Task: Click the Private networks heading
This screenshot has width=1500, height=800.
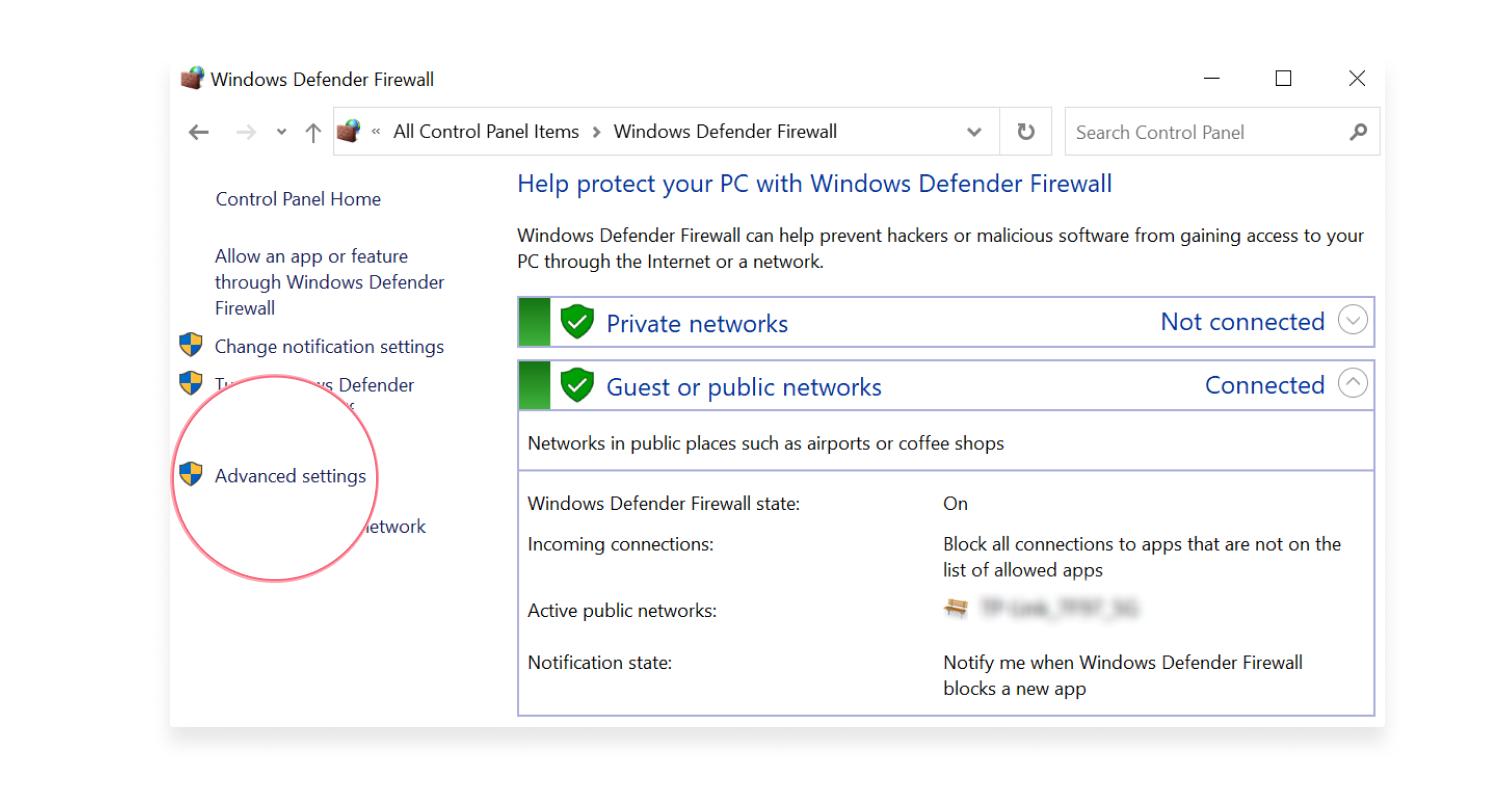Action: click(697, 324)
